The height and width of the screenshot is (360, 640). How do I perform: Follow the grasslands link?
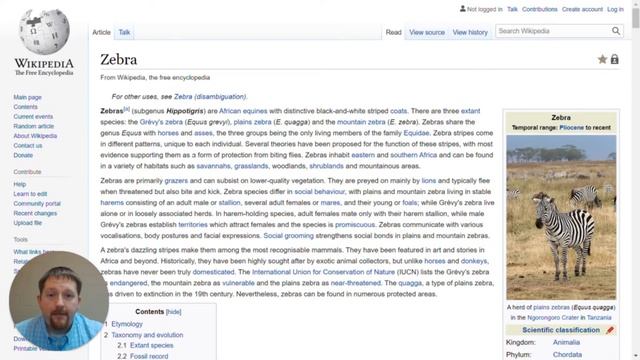point(251,166)
